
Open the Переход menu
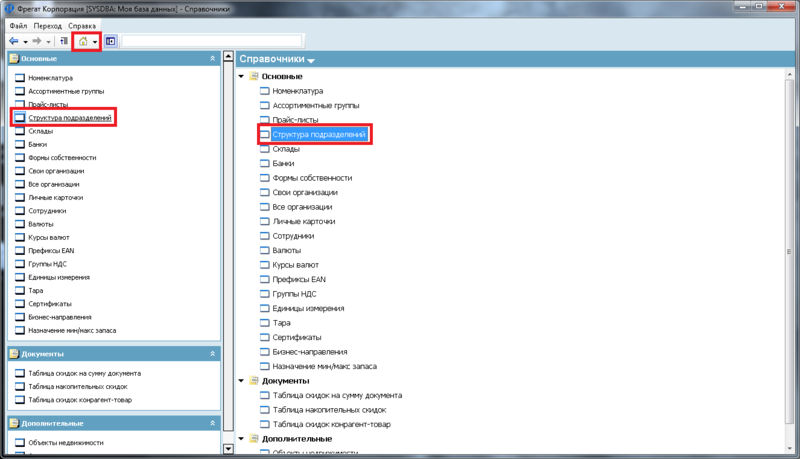coord(47,26)
